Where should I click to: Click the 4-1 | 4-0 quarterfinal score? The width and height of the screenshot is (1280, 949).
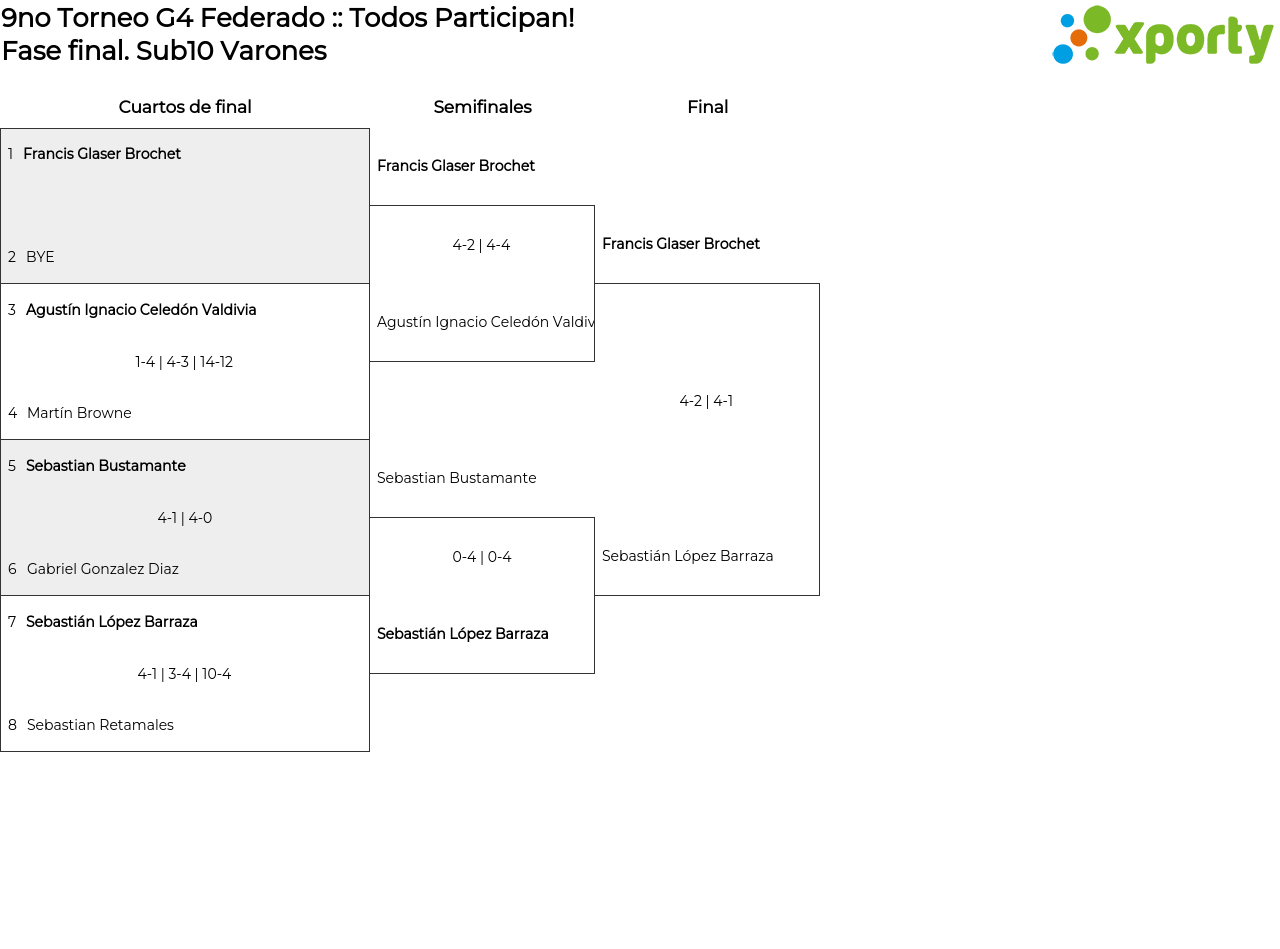point(184,518)
